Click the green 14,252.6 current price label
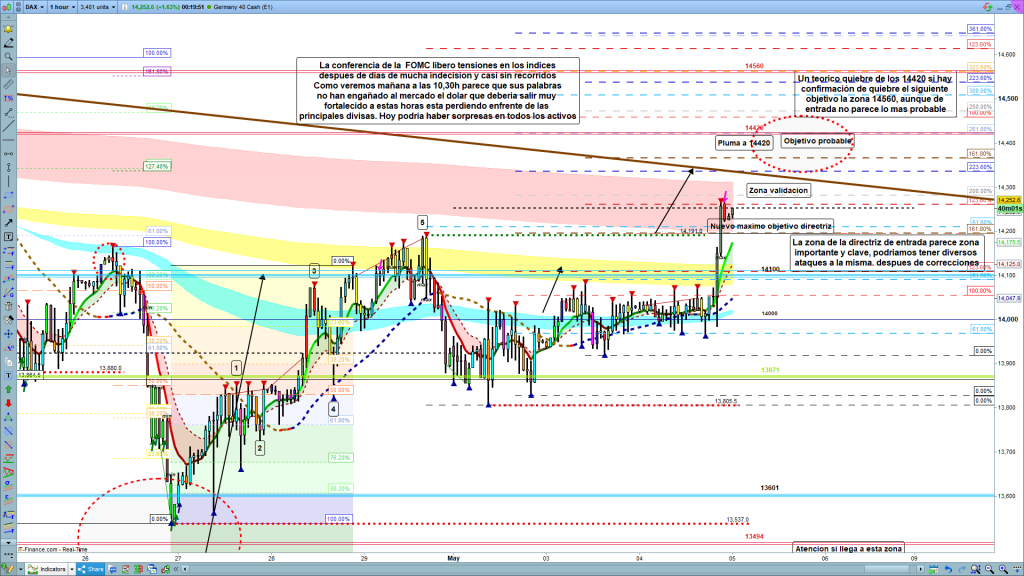1024x576 pixels. point(1007,200)
